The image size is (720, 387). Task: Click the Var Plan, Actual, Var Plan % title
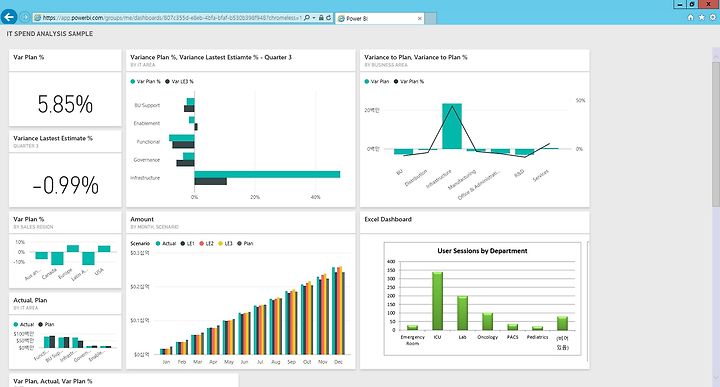point(53,381)
